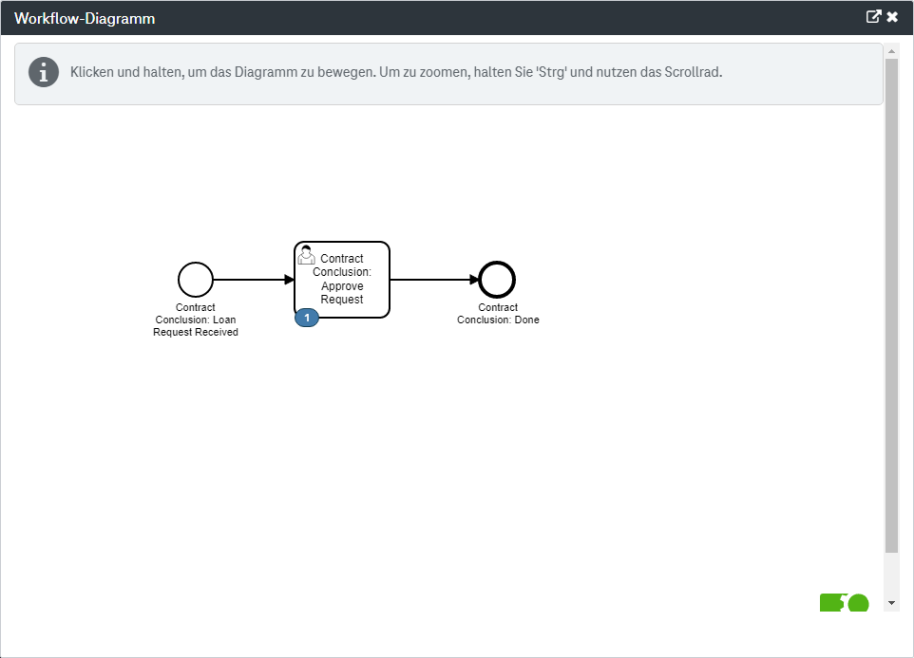Click the user icon in the Approve Request task
The width and height of the screenshot is (914, 658).
tap(306, 255)
